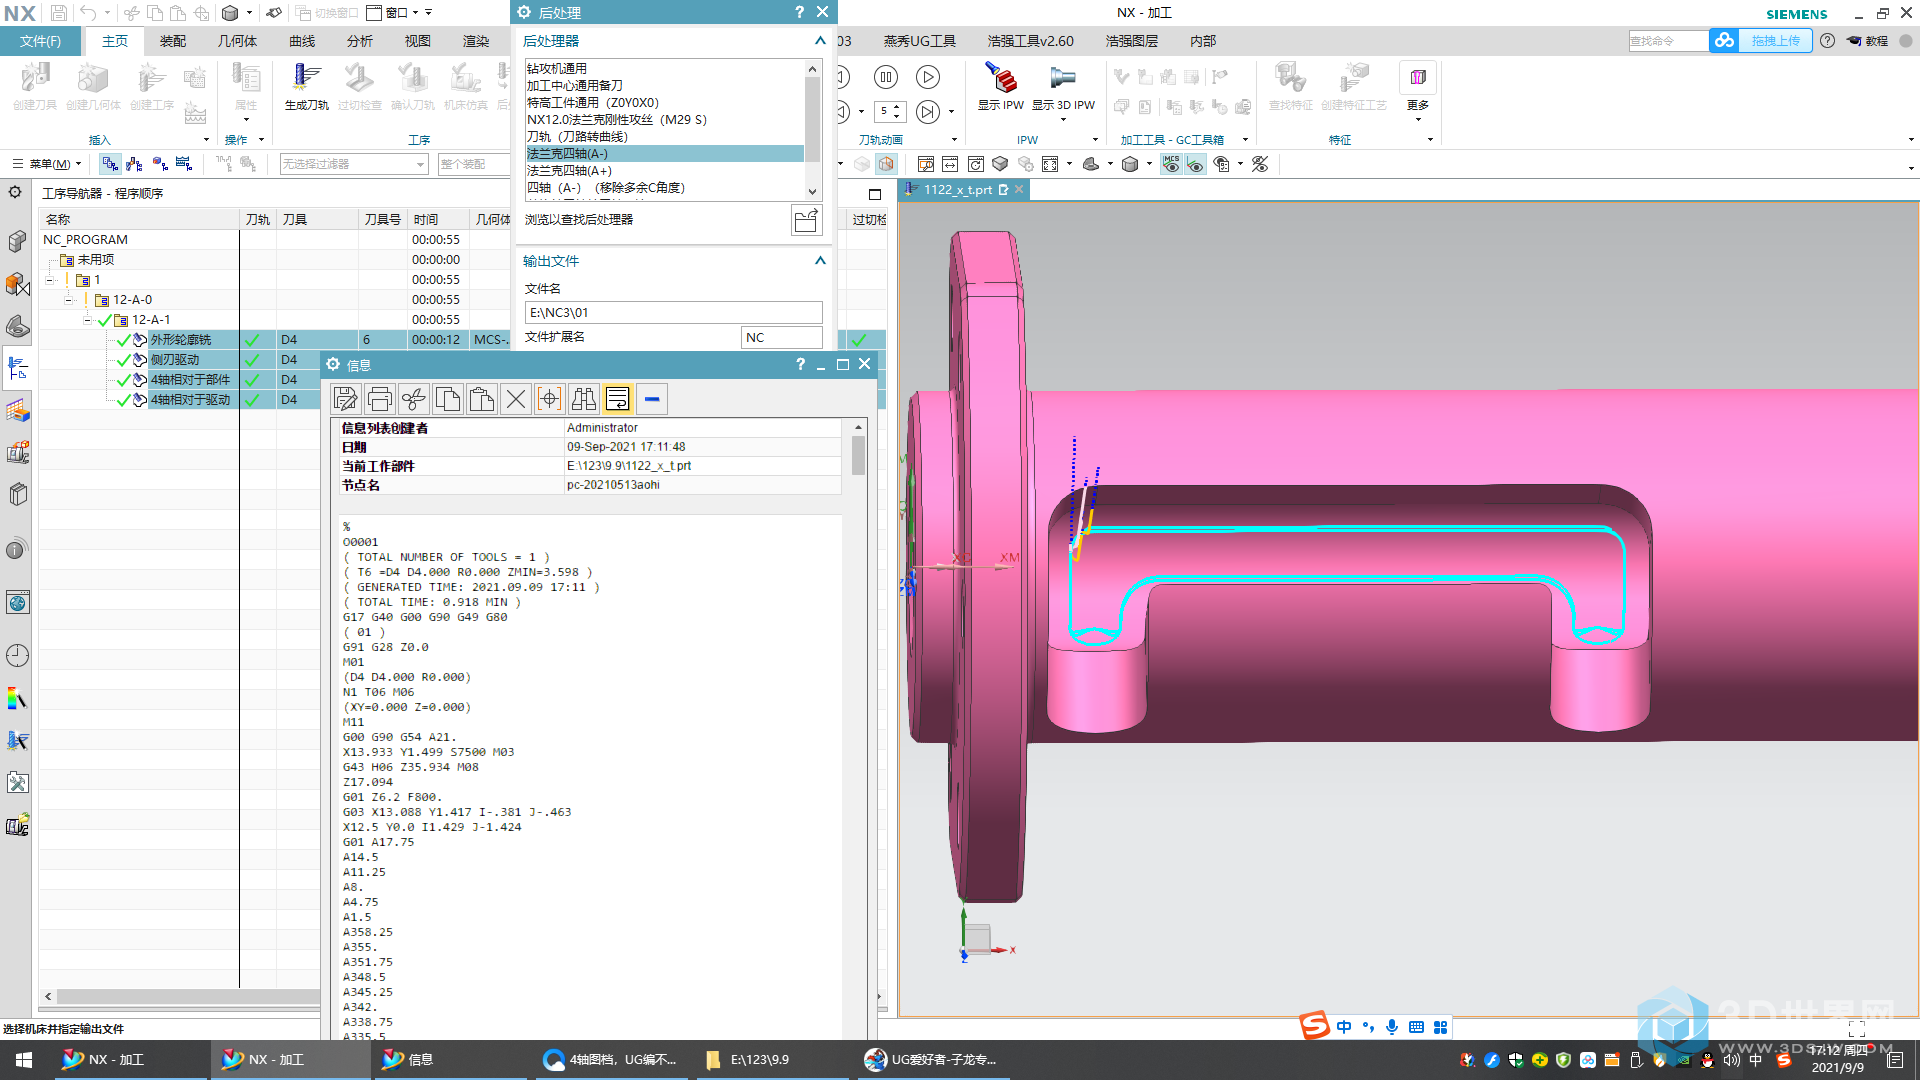The height and width of the screenshot is (1080, 1920).
Task: Step forward in tool path animation
Action: point(928,111)
